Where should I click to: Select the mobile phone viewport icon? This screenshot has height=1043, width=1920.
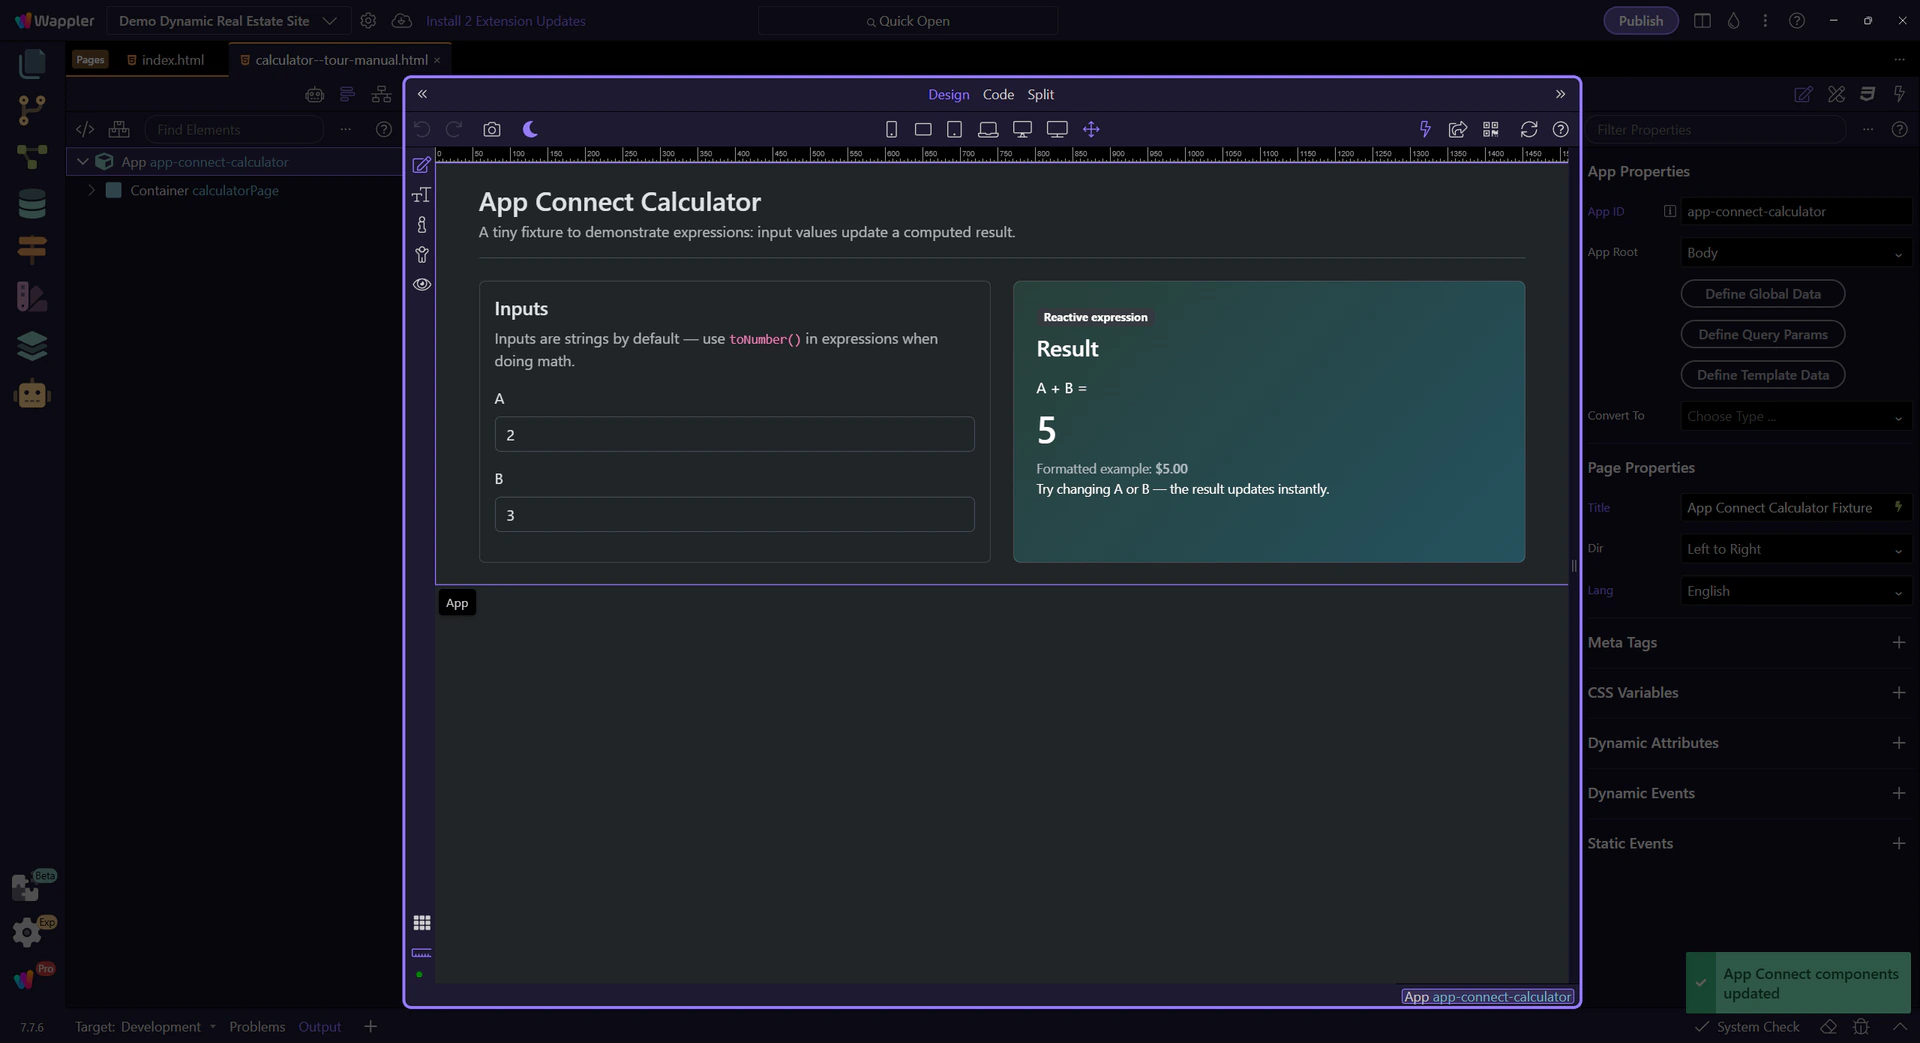click(891, 130)
